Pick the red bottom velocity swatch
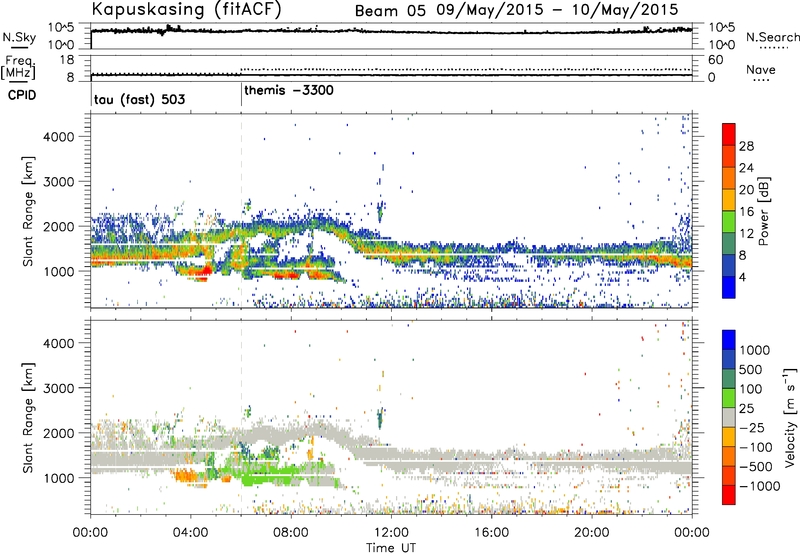This screenshot has height=554, width=800. [x=729, y=495]
